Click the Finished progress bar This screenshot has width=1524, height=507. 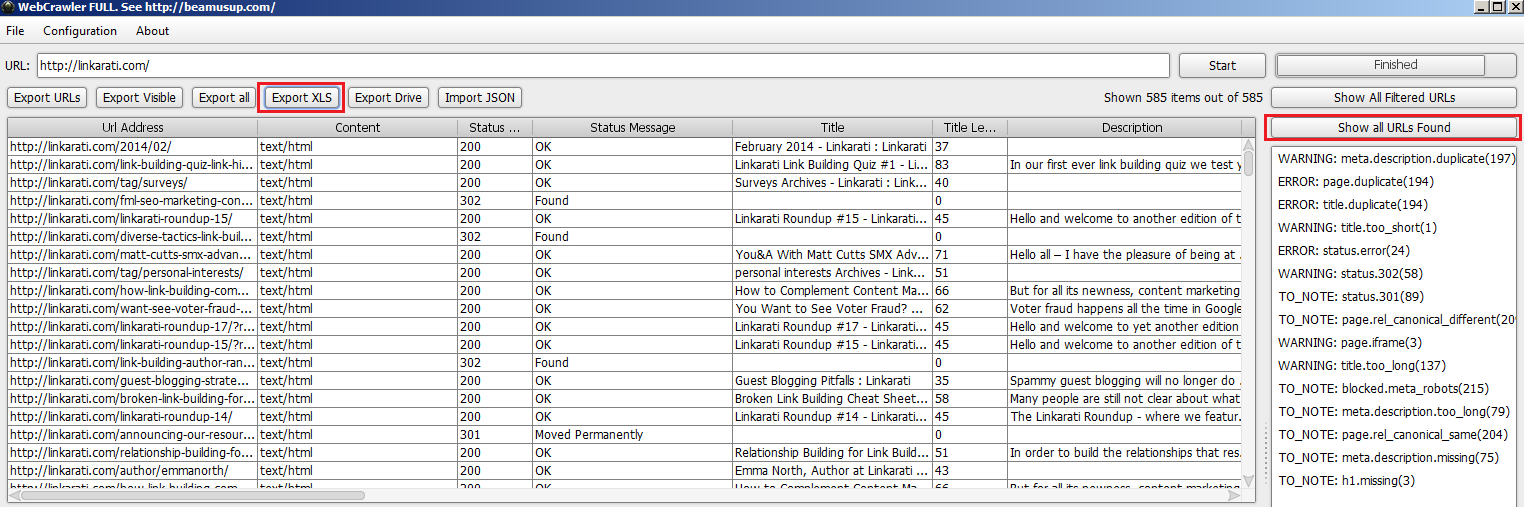click(1394, 65)
